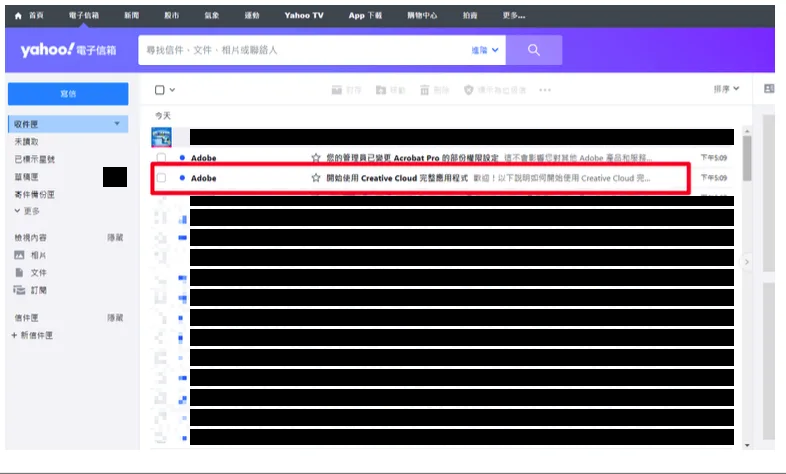Open the Unread (未讀取) folder
The height and width of the screenshot is (474, 786).
[27, 142]
